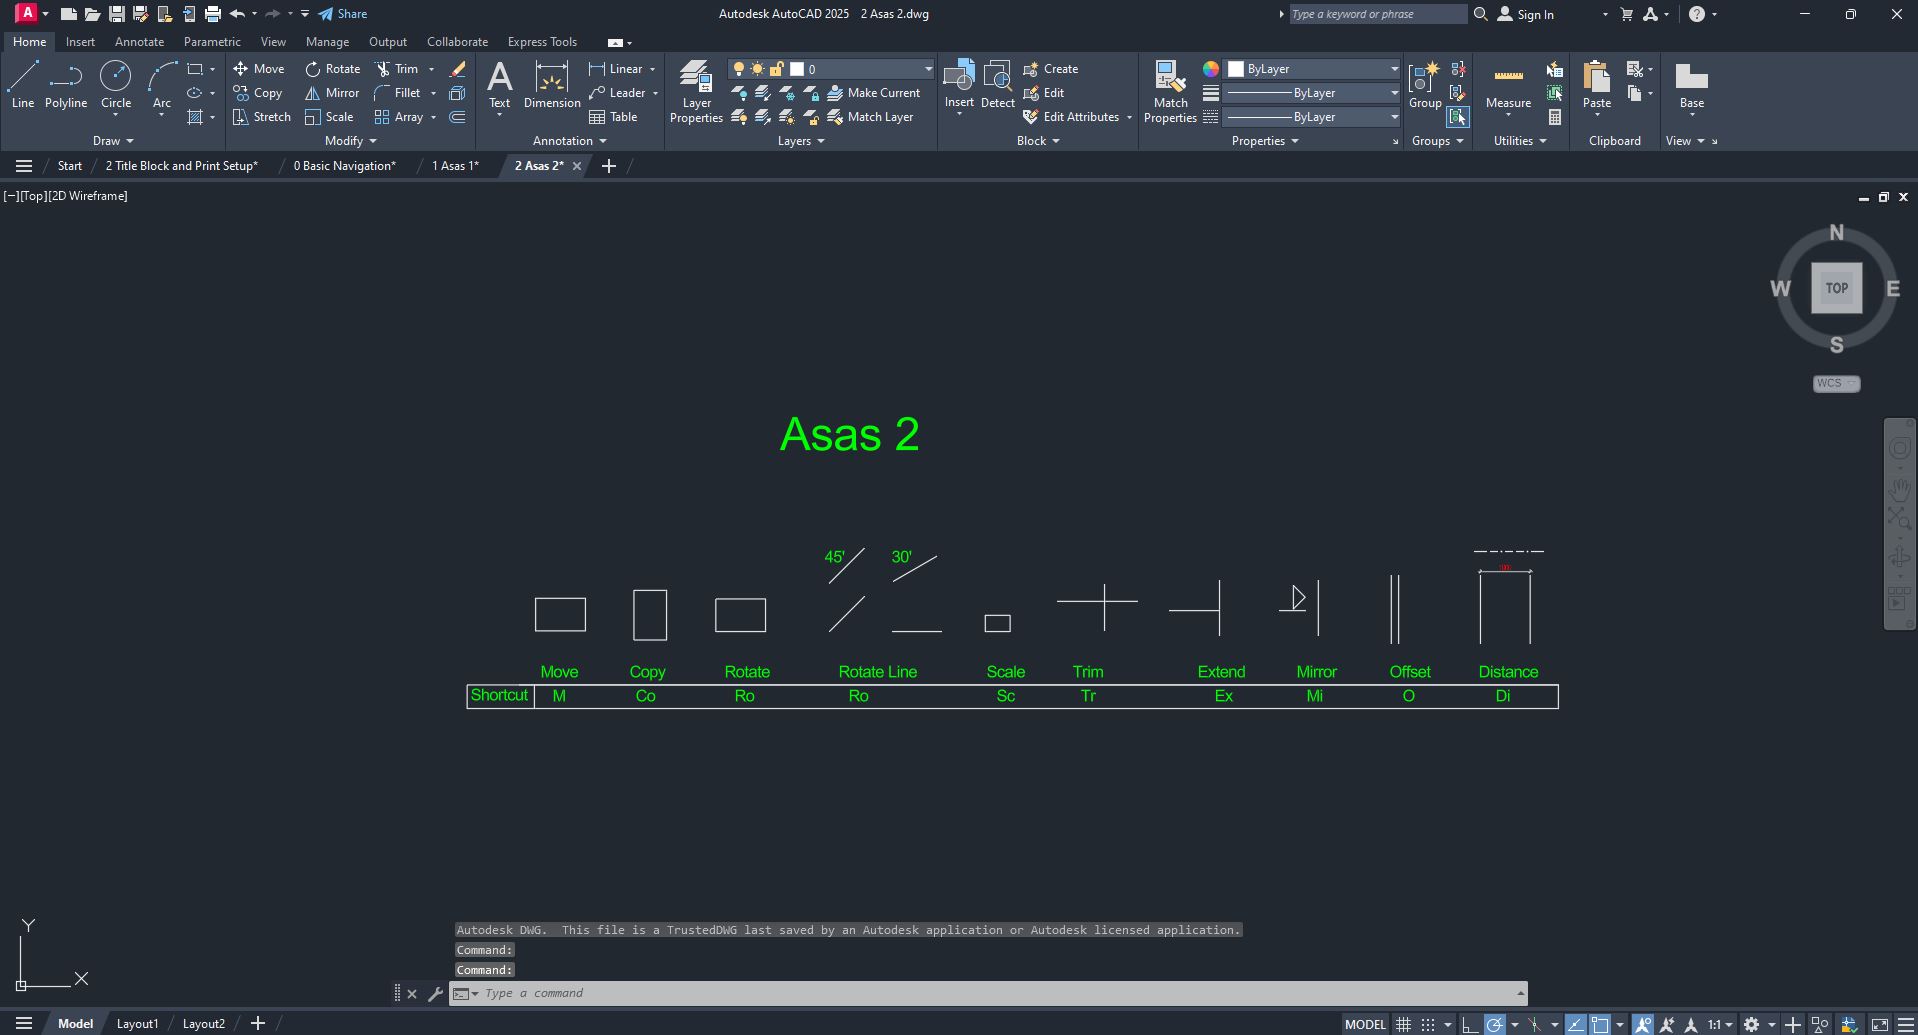Open the layer name dropdown
The width and height of the screenshot is (1918, 1035).
click(928, 69)
